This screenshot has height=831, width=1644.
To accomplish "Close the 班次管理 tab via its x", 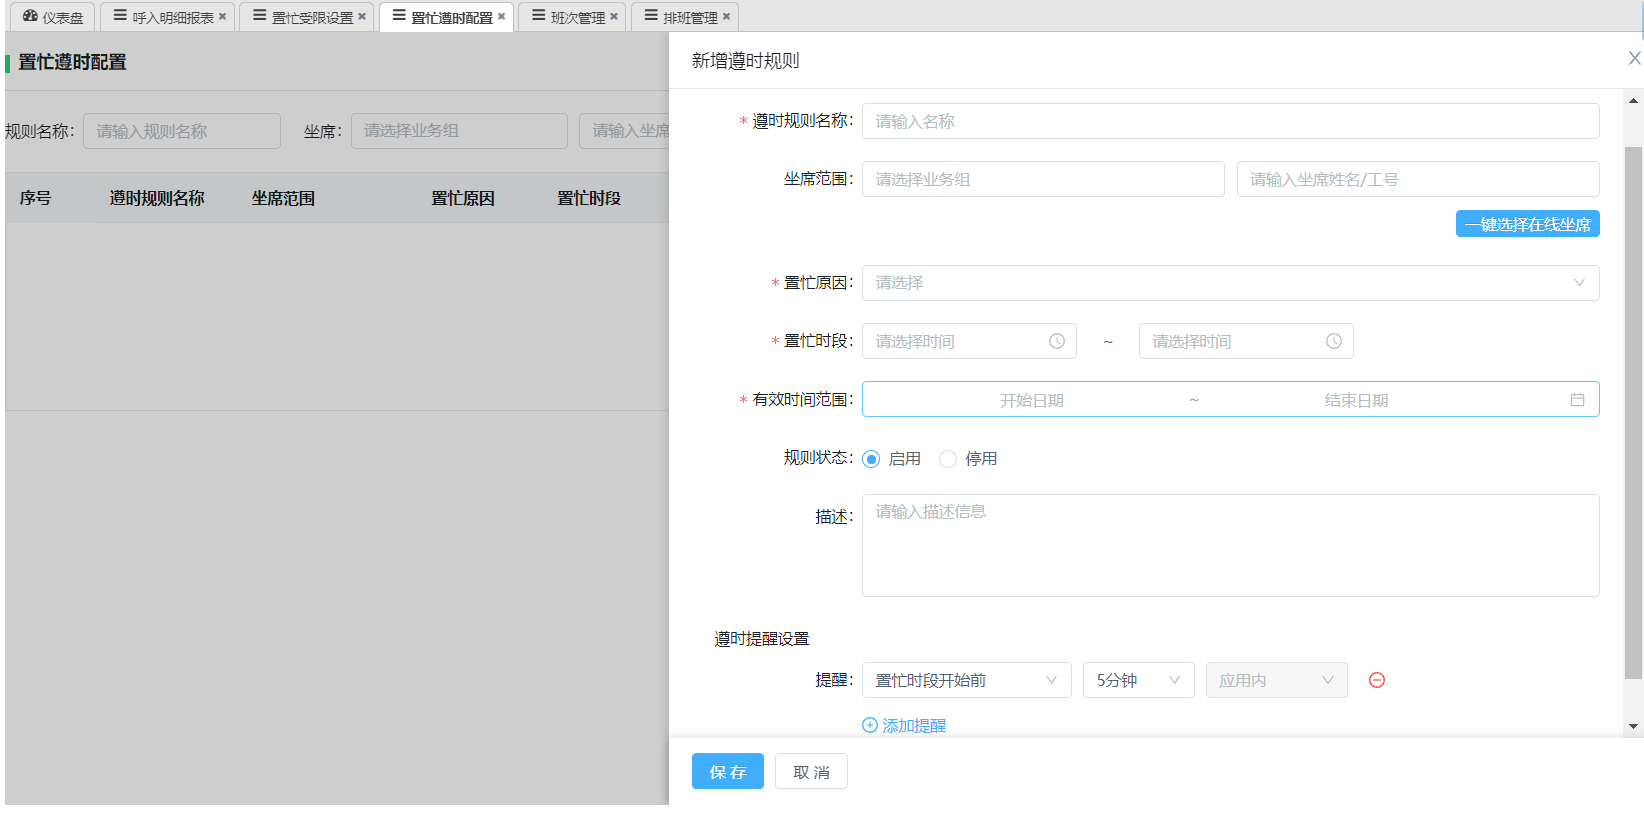I will (614, 17).
